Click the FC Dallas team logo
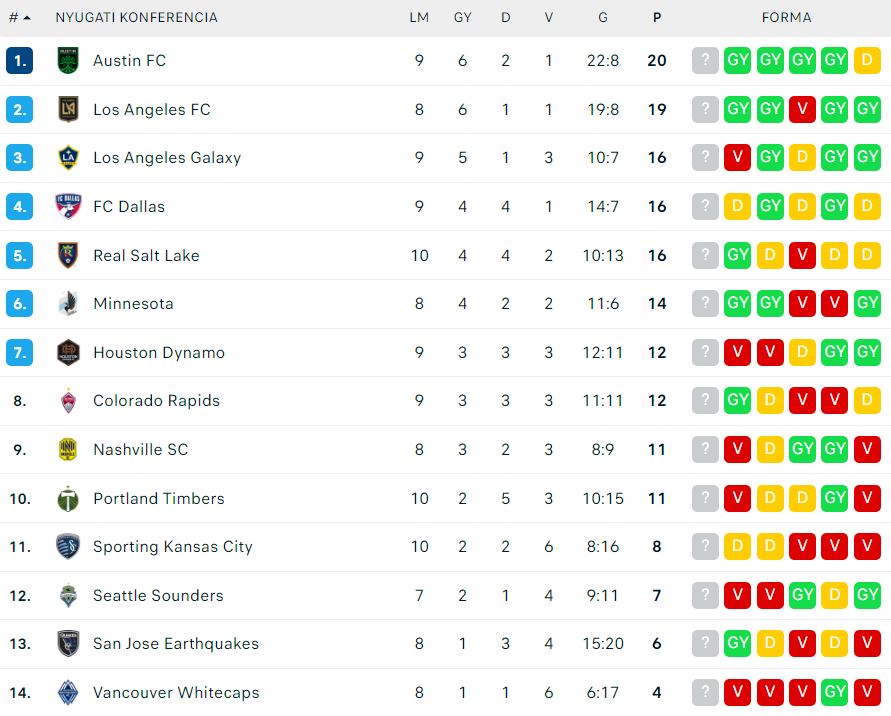This screenshot has width=891, height=716. coord(68,207)
